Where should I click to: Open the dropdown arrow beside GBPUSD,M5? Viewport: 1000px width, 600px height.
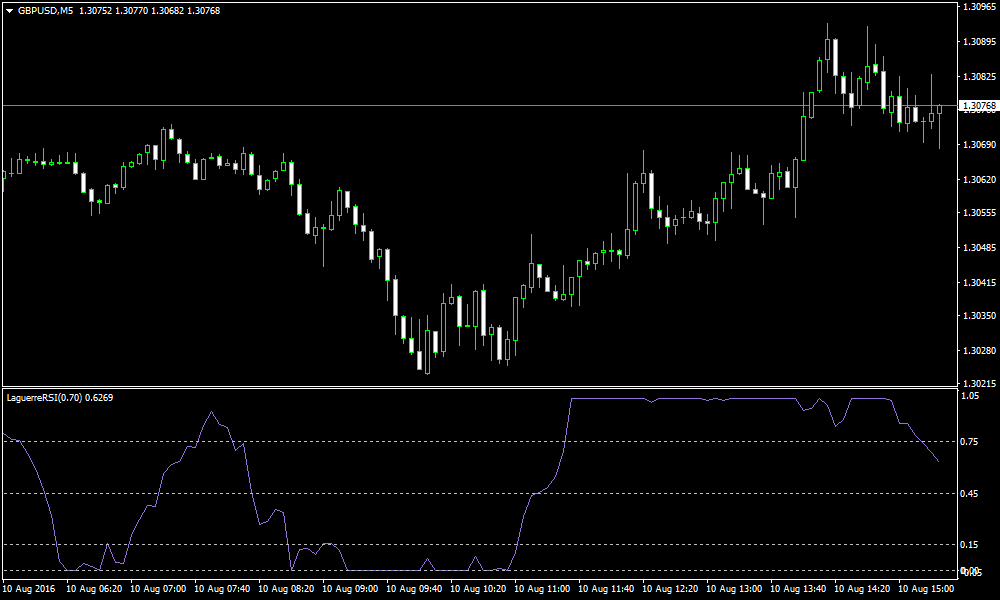[9, 10]
